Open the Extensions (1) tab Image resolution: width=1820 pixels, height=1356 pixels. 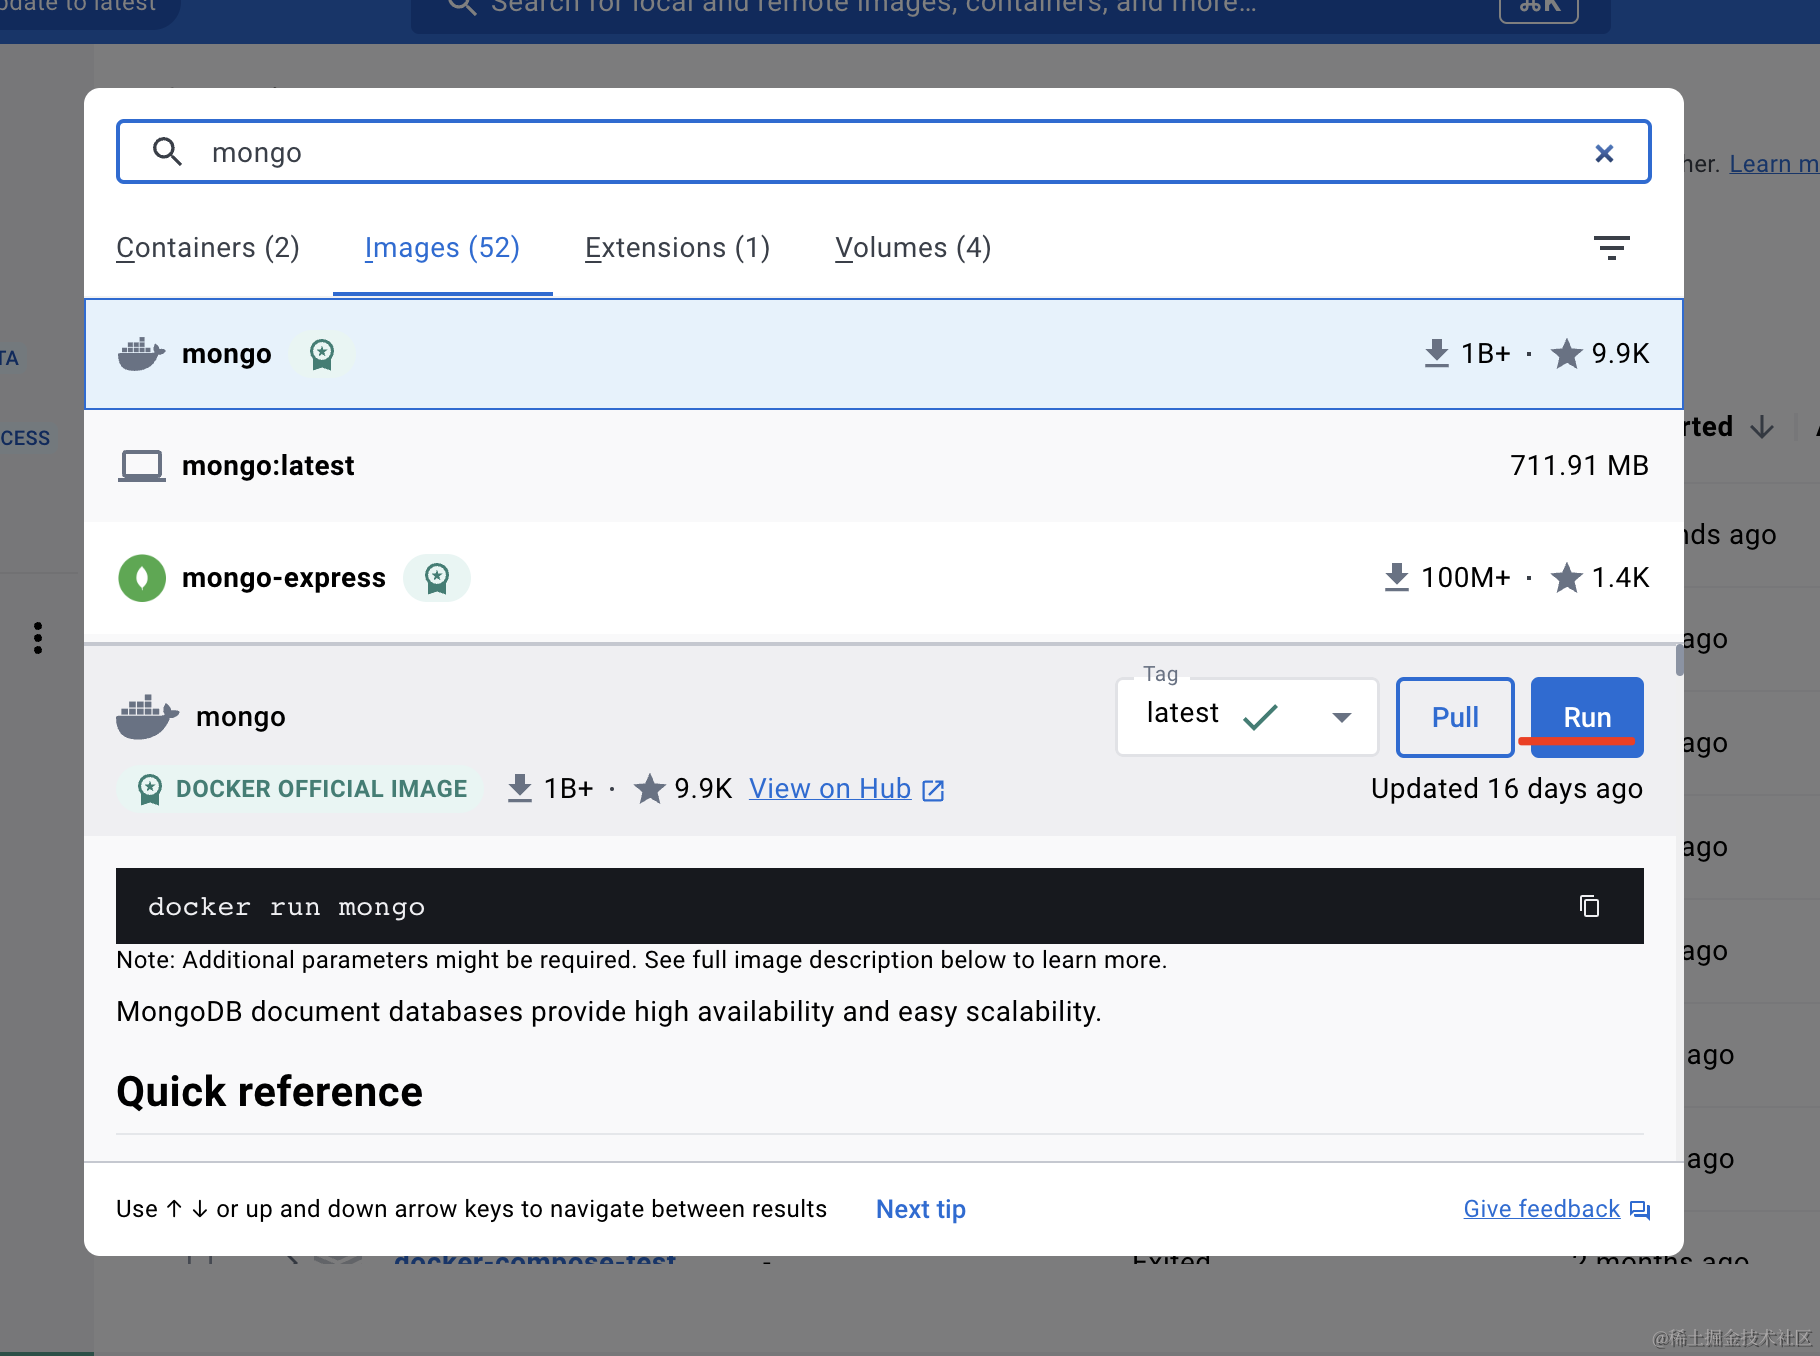(x=677, y=248)
